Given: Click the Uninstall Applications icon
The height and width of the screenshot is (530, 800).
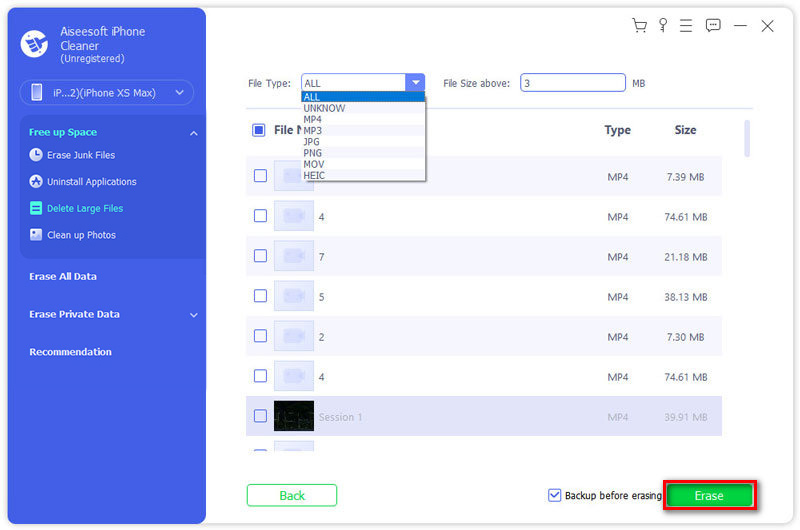Looking at the screenshot, I should pyautogui.click(x=36, y=182).
